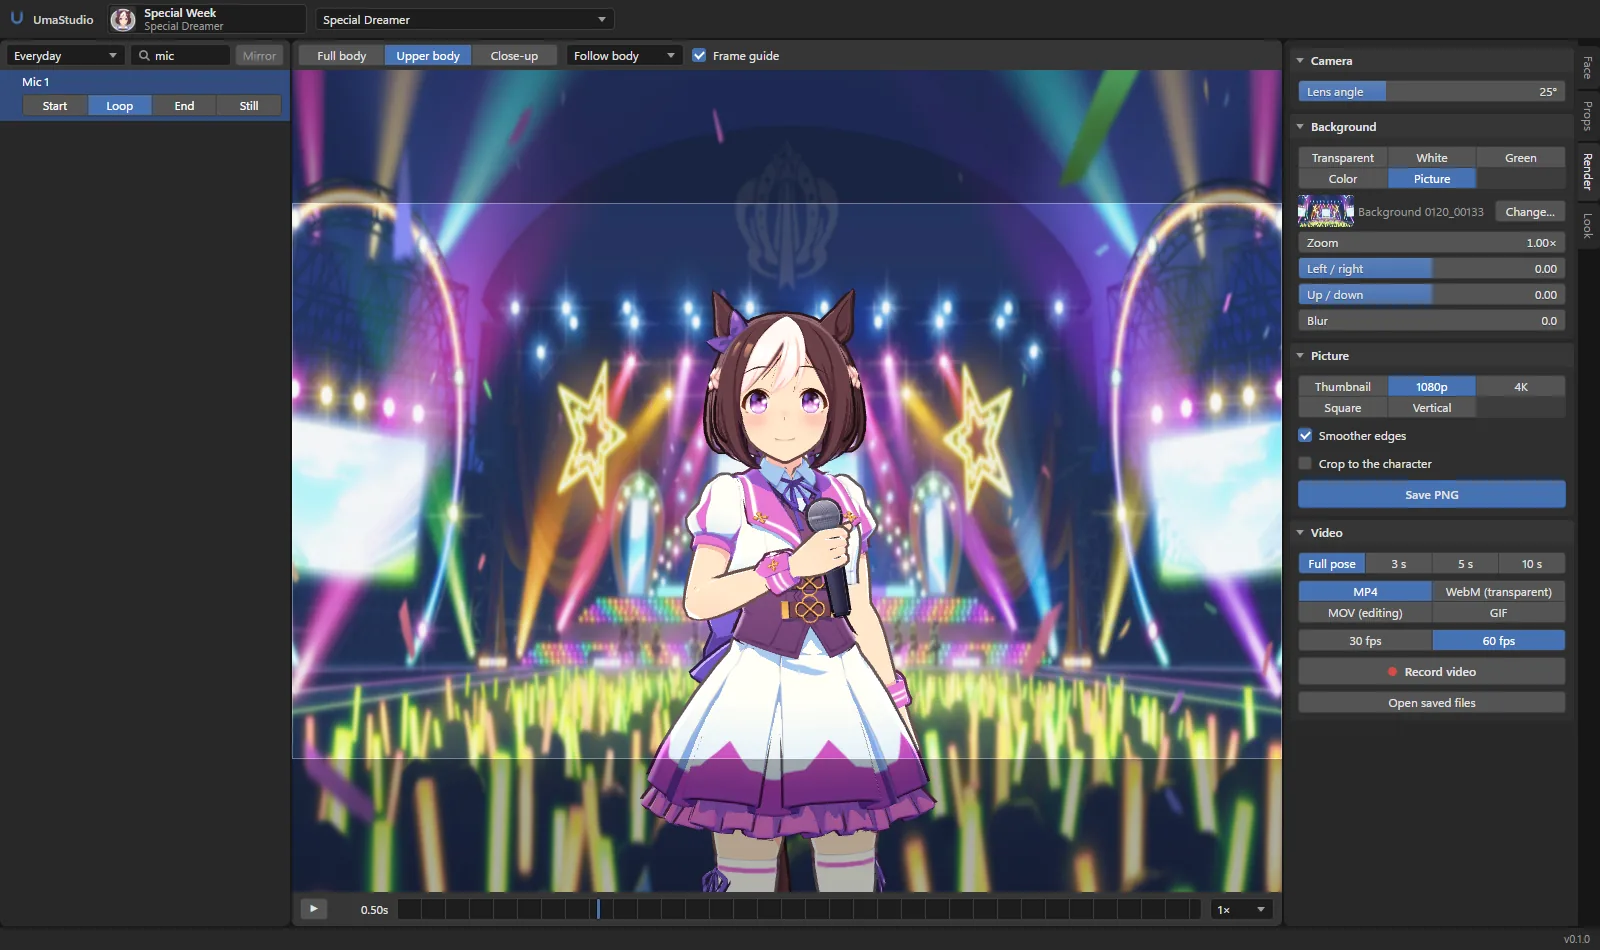Choose the Green background option
This screenshot has height=950, width=1600.
pos(1520,158)
